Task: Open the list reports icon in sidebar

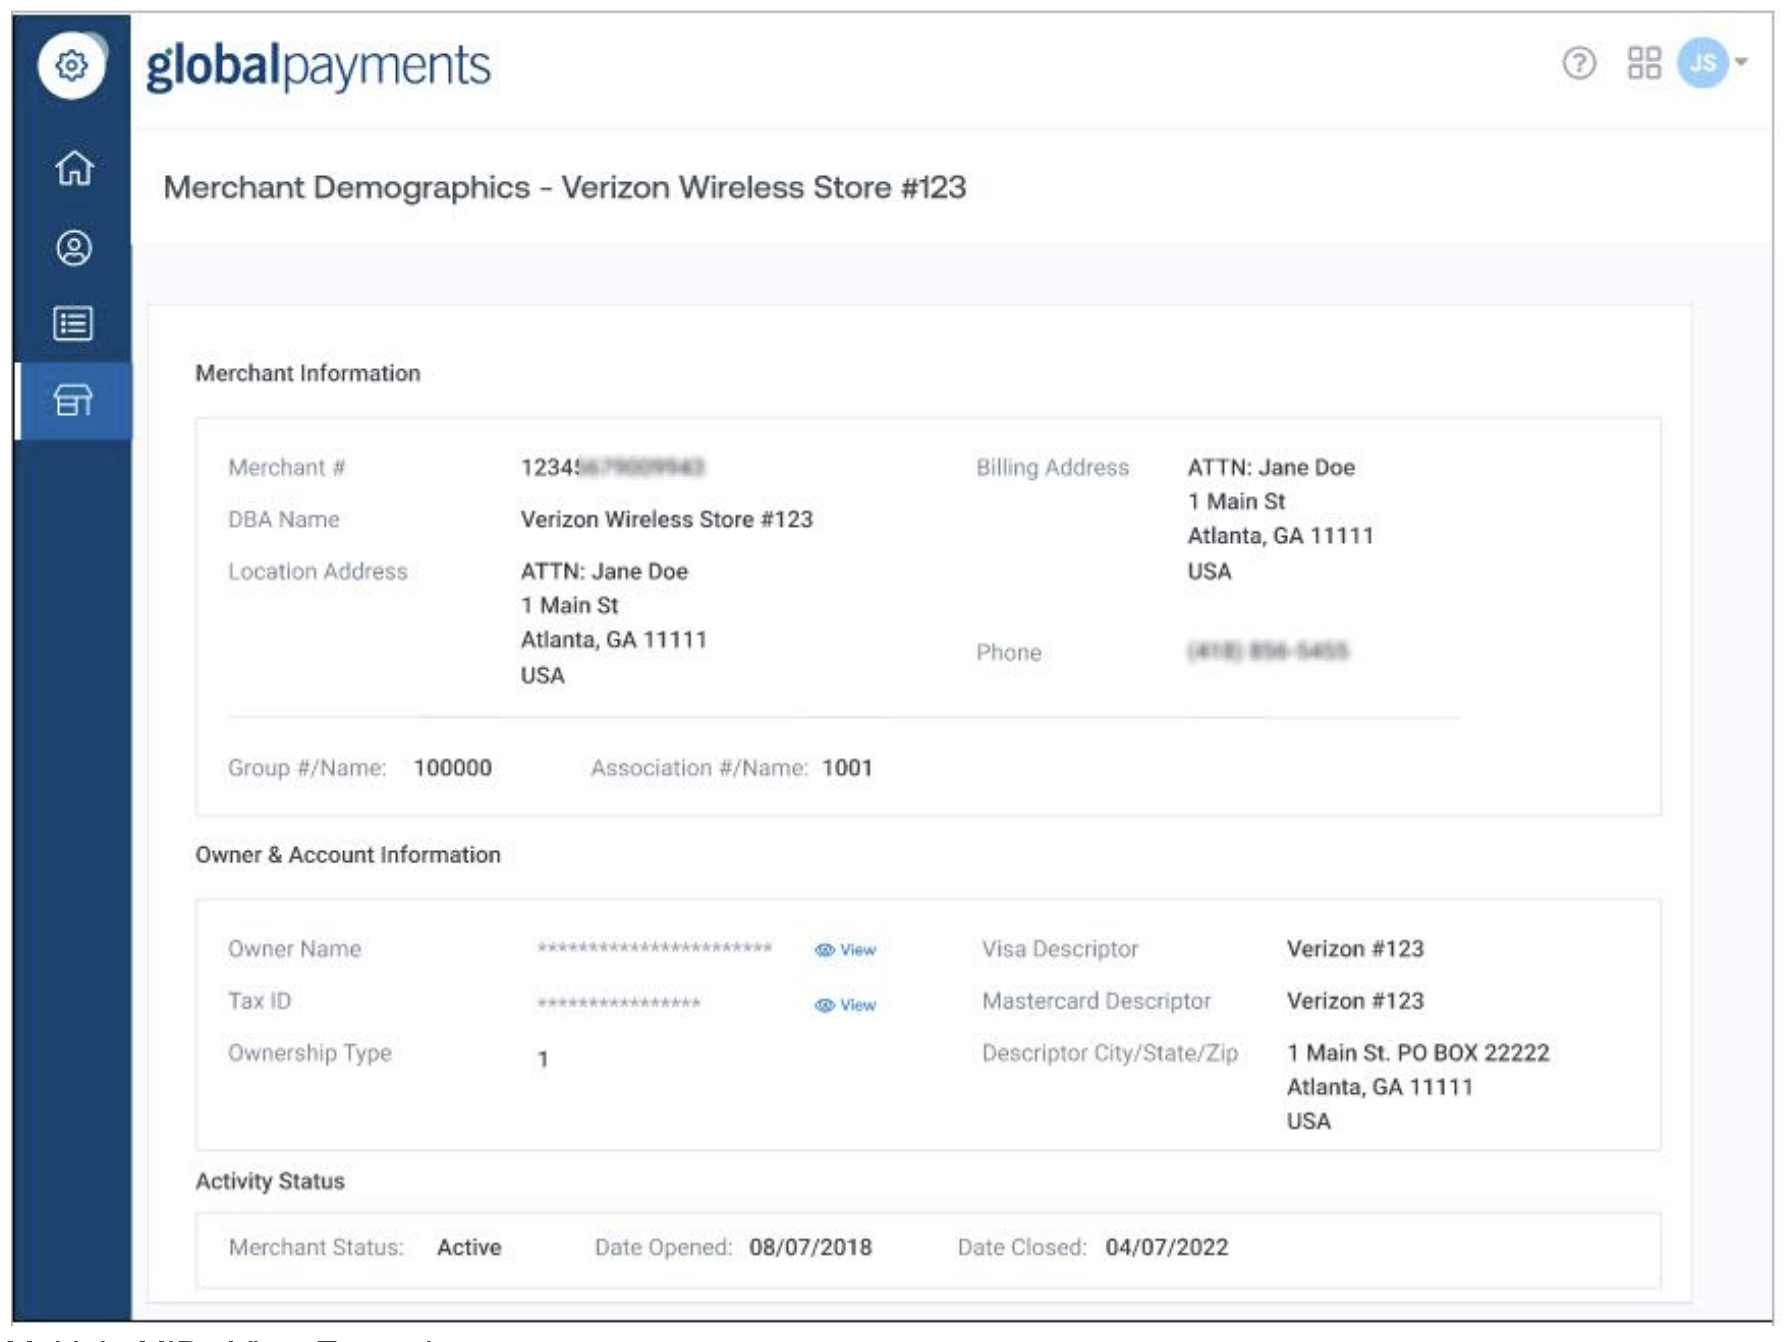Action: click(73, 324)
